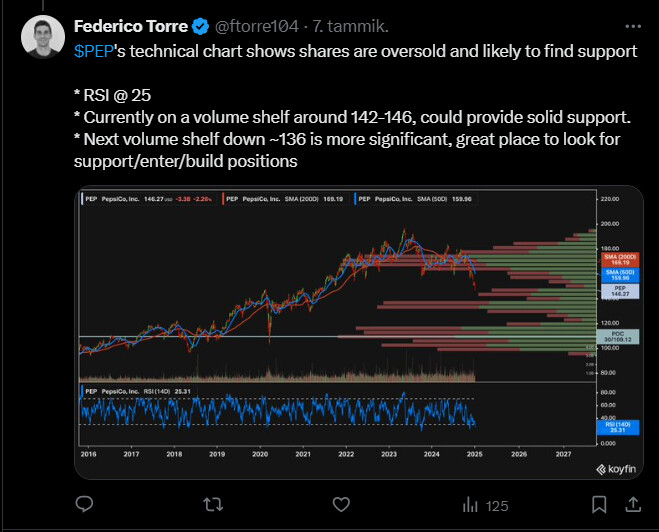The image size is (659, 532).
Task: Open Federico Torre's profile picture
Action: pos(43,37)
